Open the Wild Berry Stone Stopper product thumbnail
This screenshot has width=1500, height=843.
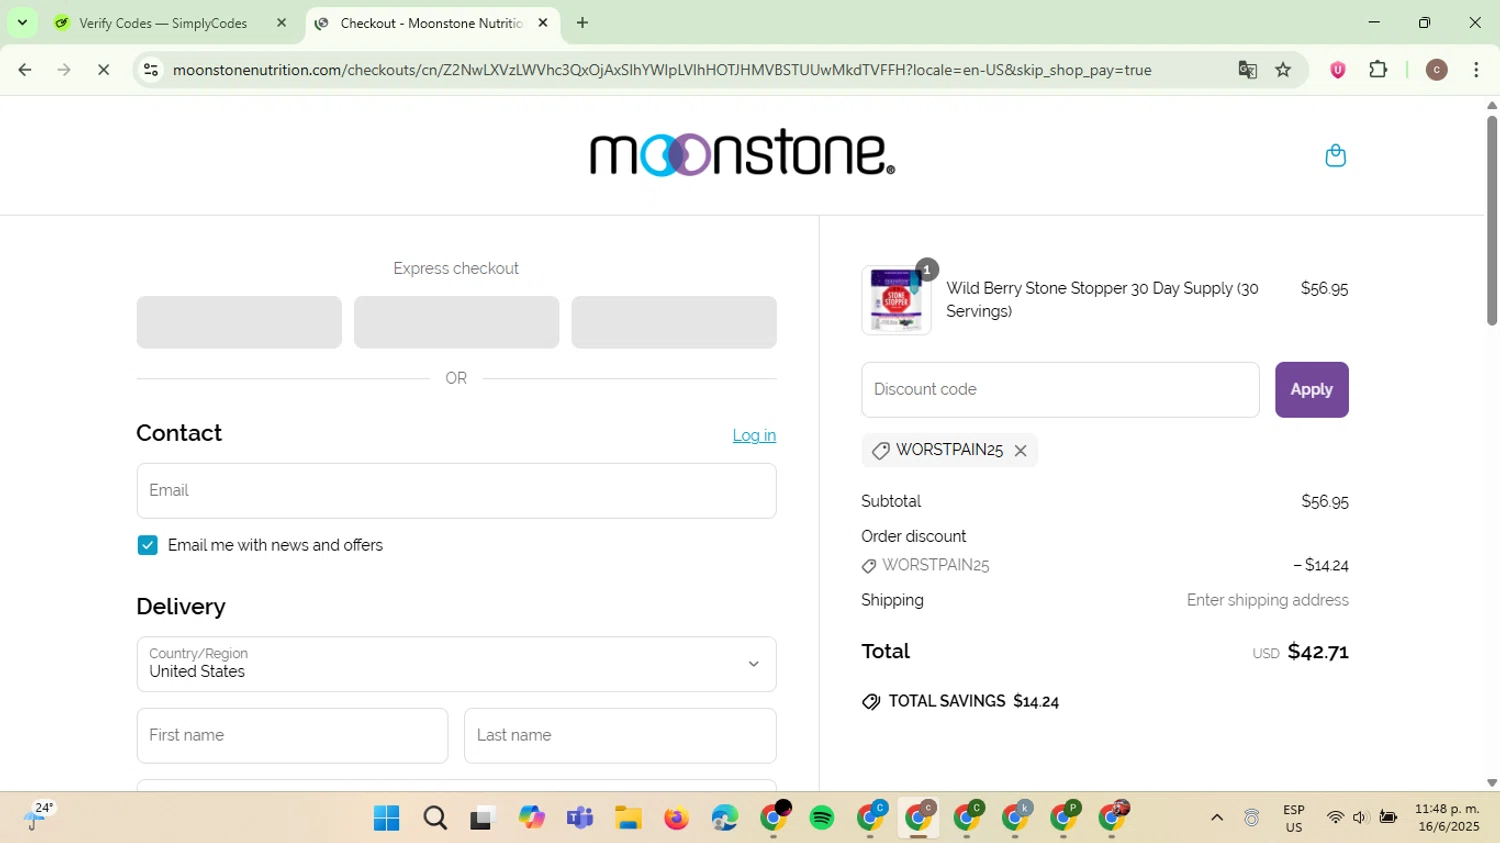coord(896,300)
